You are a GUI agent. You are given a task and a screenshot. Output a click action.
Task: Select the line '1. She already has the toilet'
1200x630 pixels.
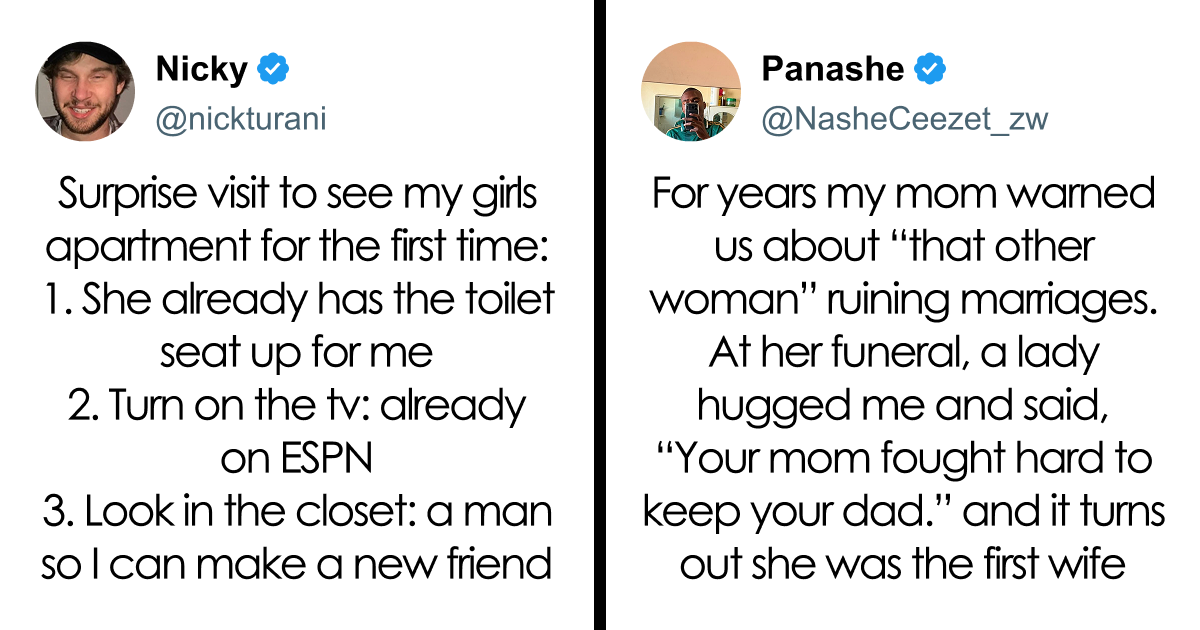click(x=297, y=300)
